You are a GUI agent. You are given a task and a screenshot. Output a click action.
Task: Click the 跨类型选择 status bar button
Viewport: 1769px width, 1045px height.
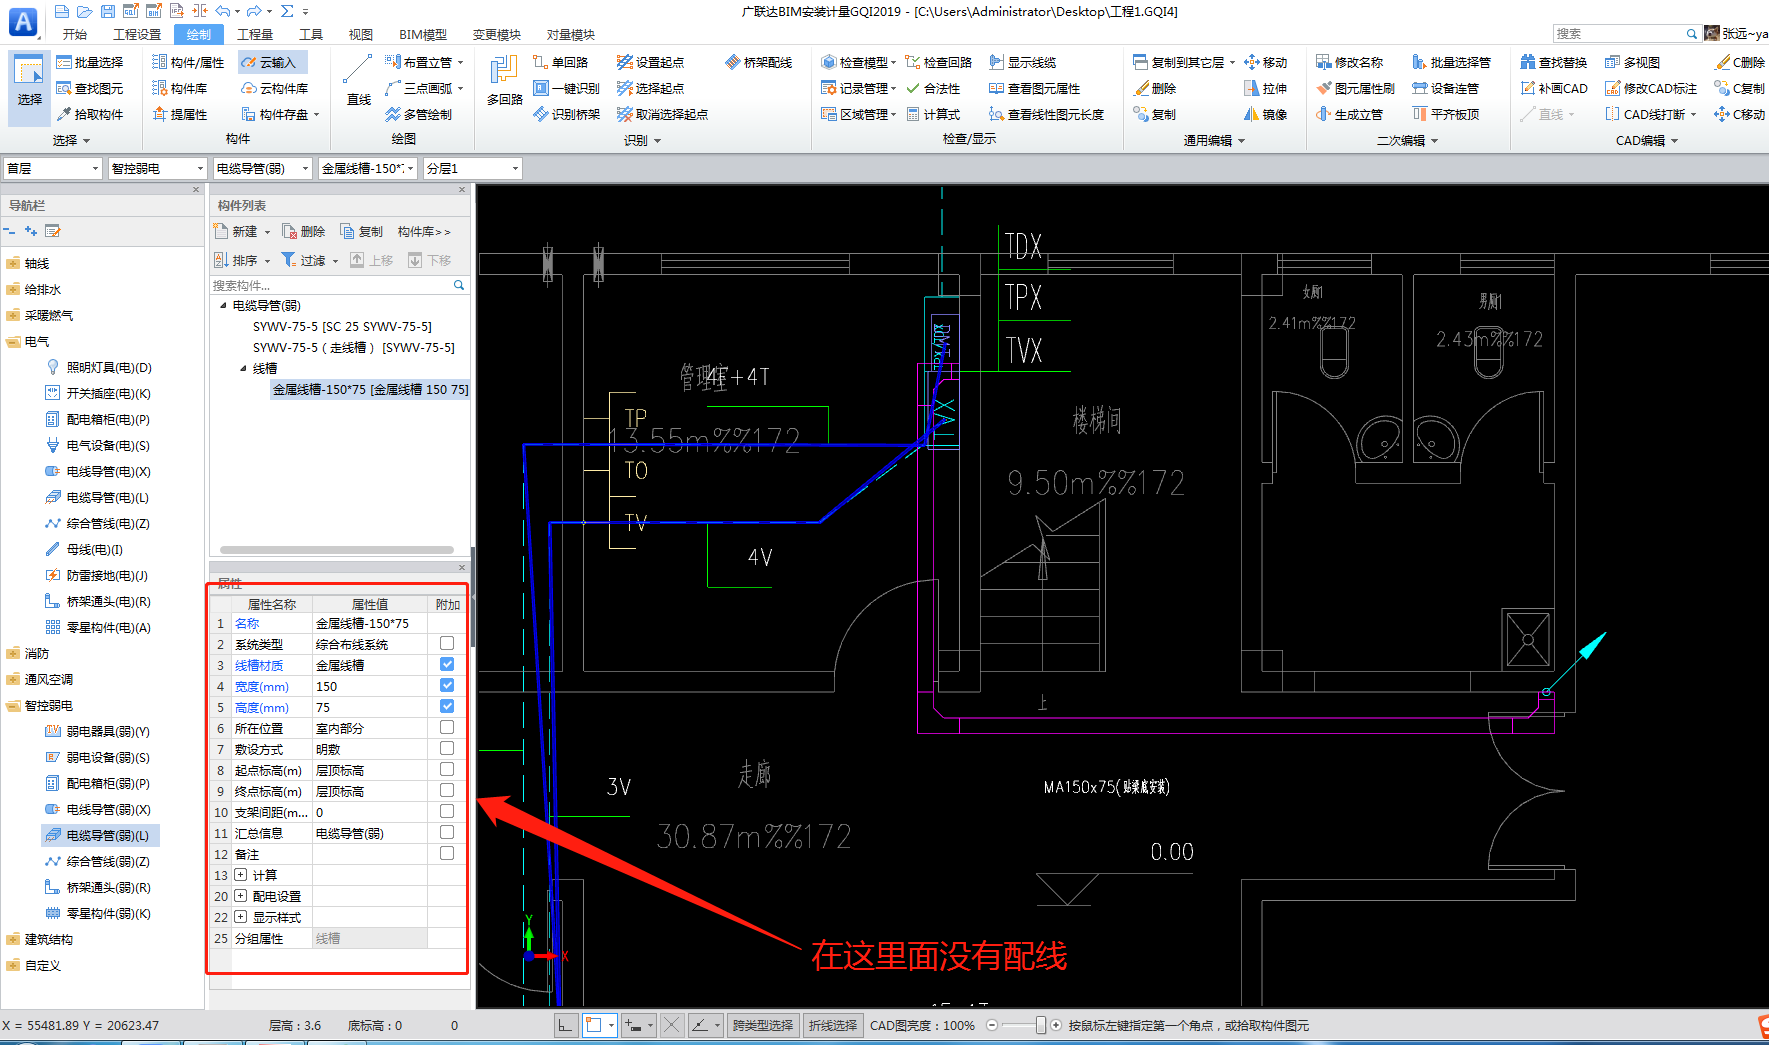pyautogui.click(x=763, y=1025)
